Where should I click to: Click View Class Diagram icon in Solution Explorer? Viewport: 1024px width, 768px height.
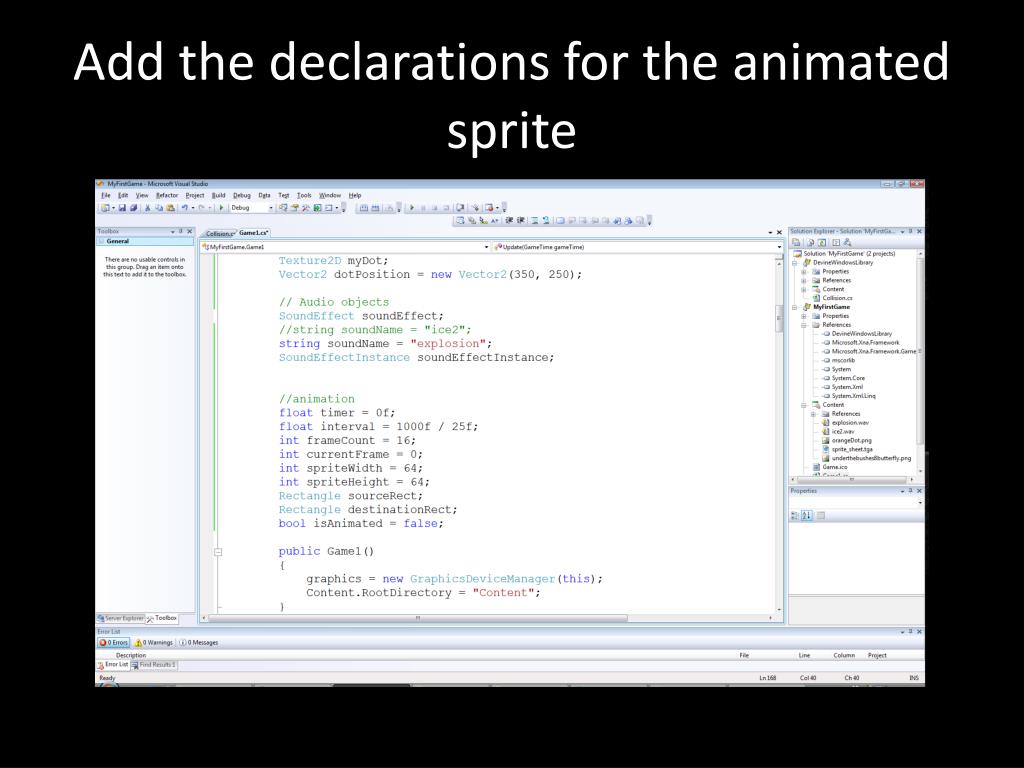click(847, 242)
